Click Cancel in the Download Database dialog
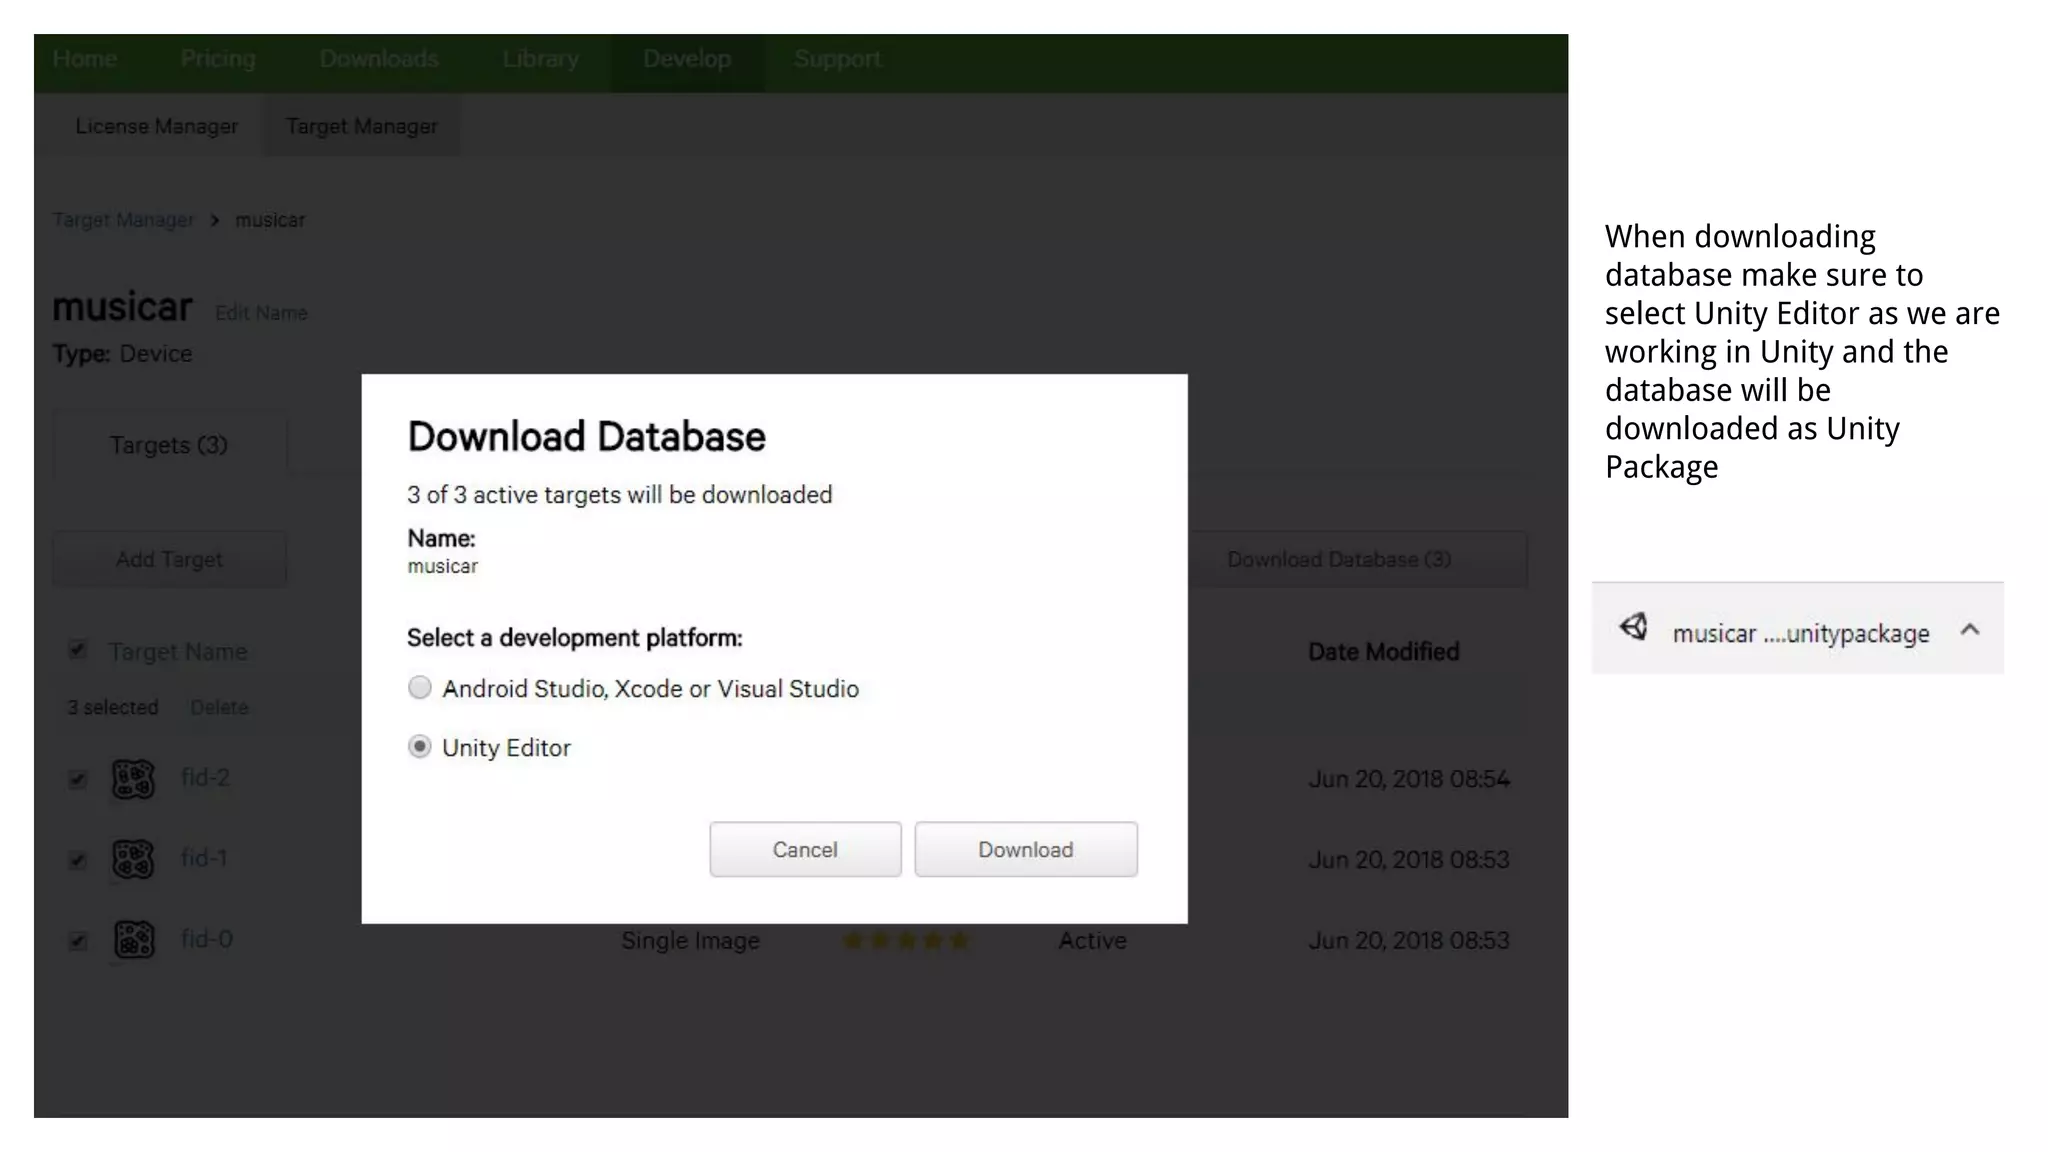Viewport: 2048px width, 1152px height. click(805, 850)
